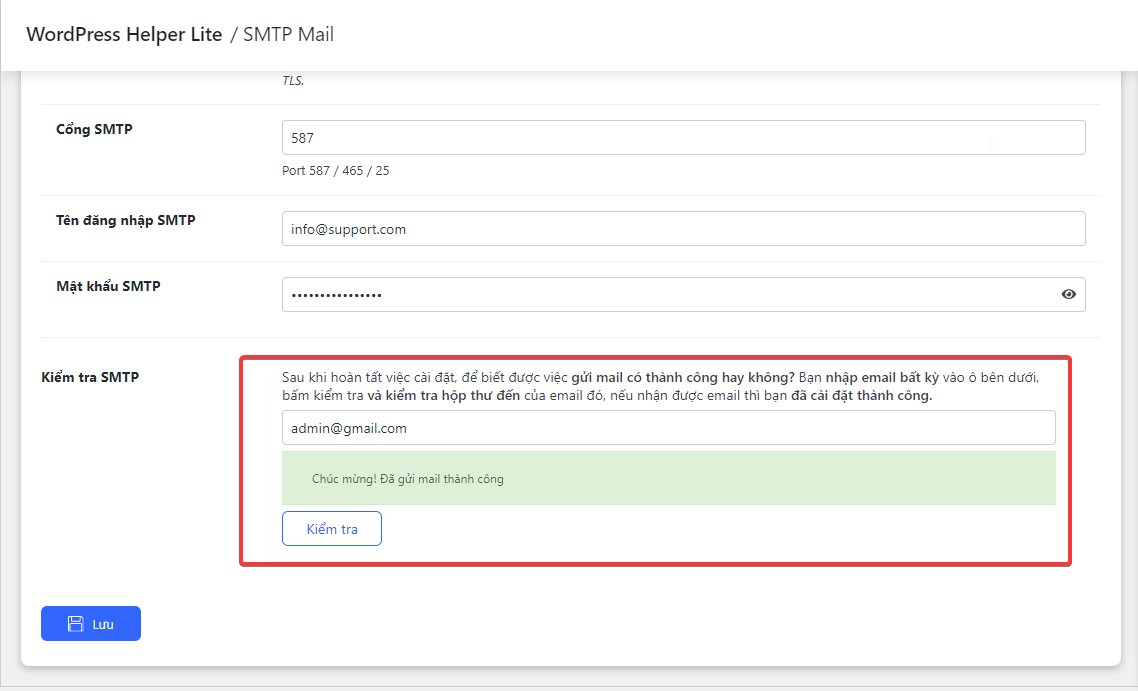Click the bold phrase kiểm tra hộp thư đến
This screenshot has height=691, width=1138.
tap(445, 396)
